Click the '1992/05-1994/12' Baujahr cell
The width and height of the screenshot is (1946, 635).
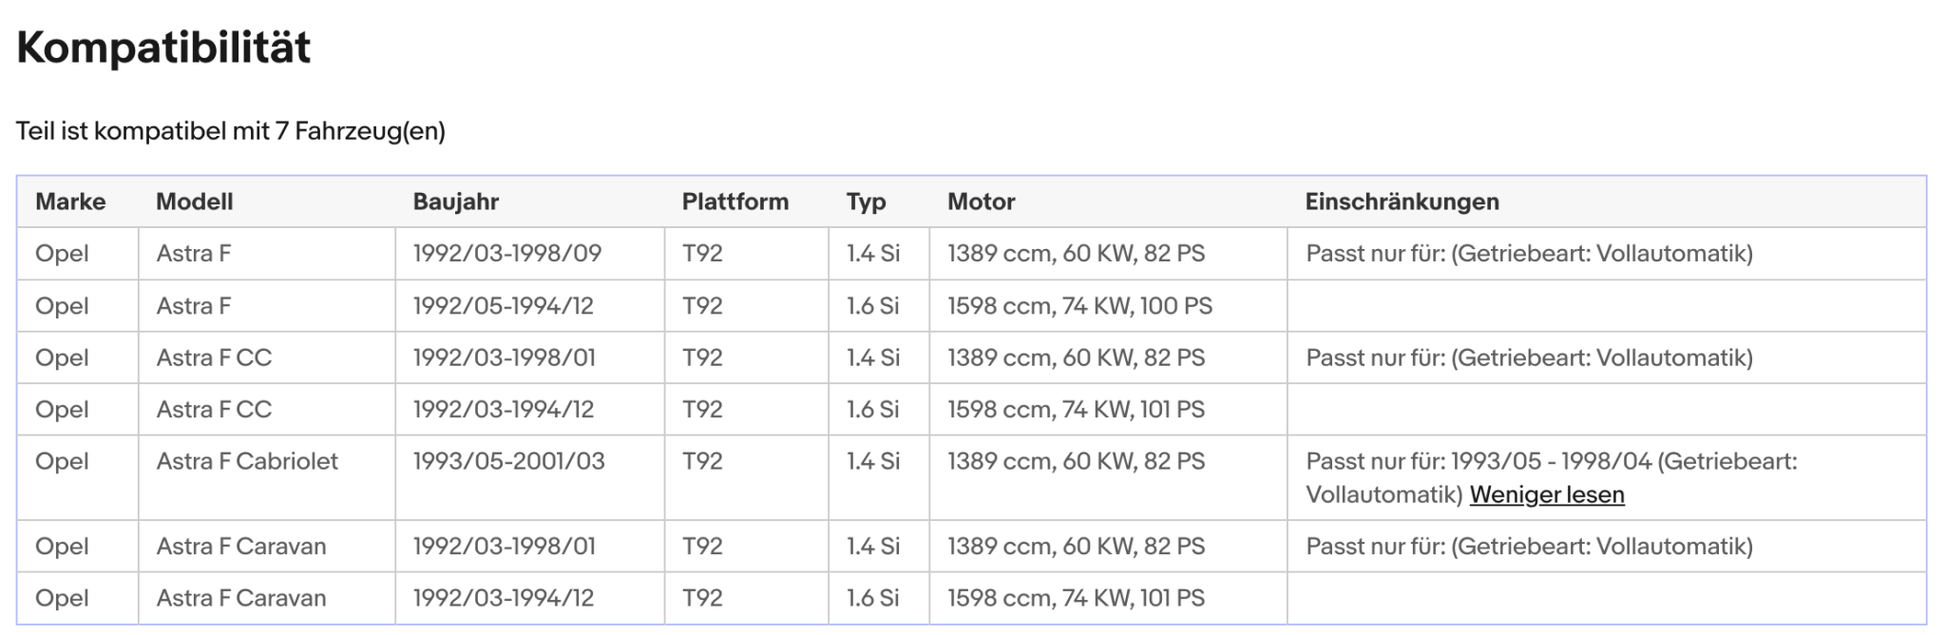click(x=504, y=305)
